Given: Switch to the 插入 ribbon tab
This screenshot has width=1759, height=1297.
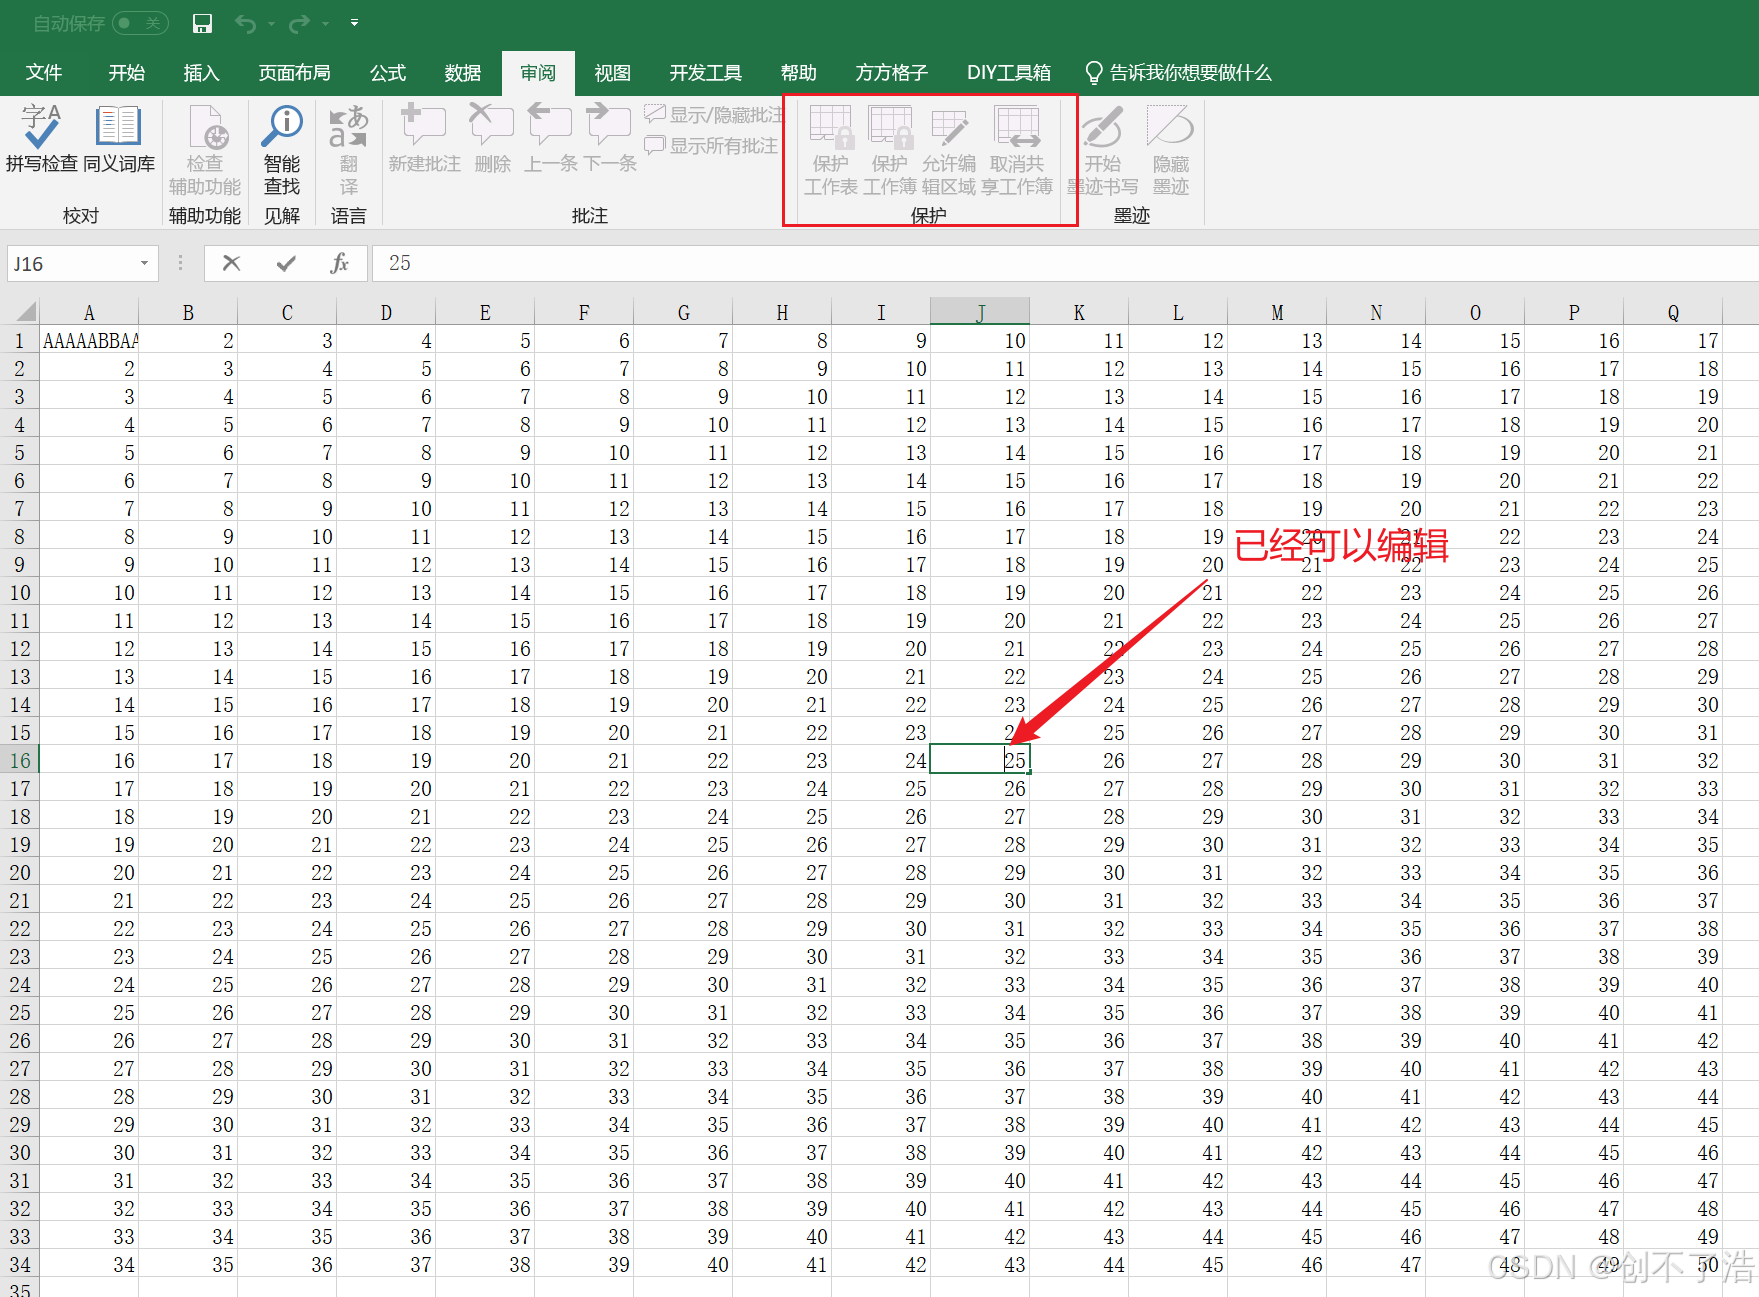Looking at the screenshot, I should 201,73.
